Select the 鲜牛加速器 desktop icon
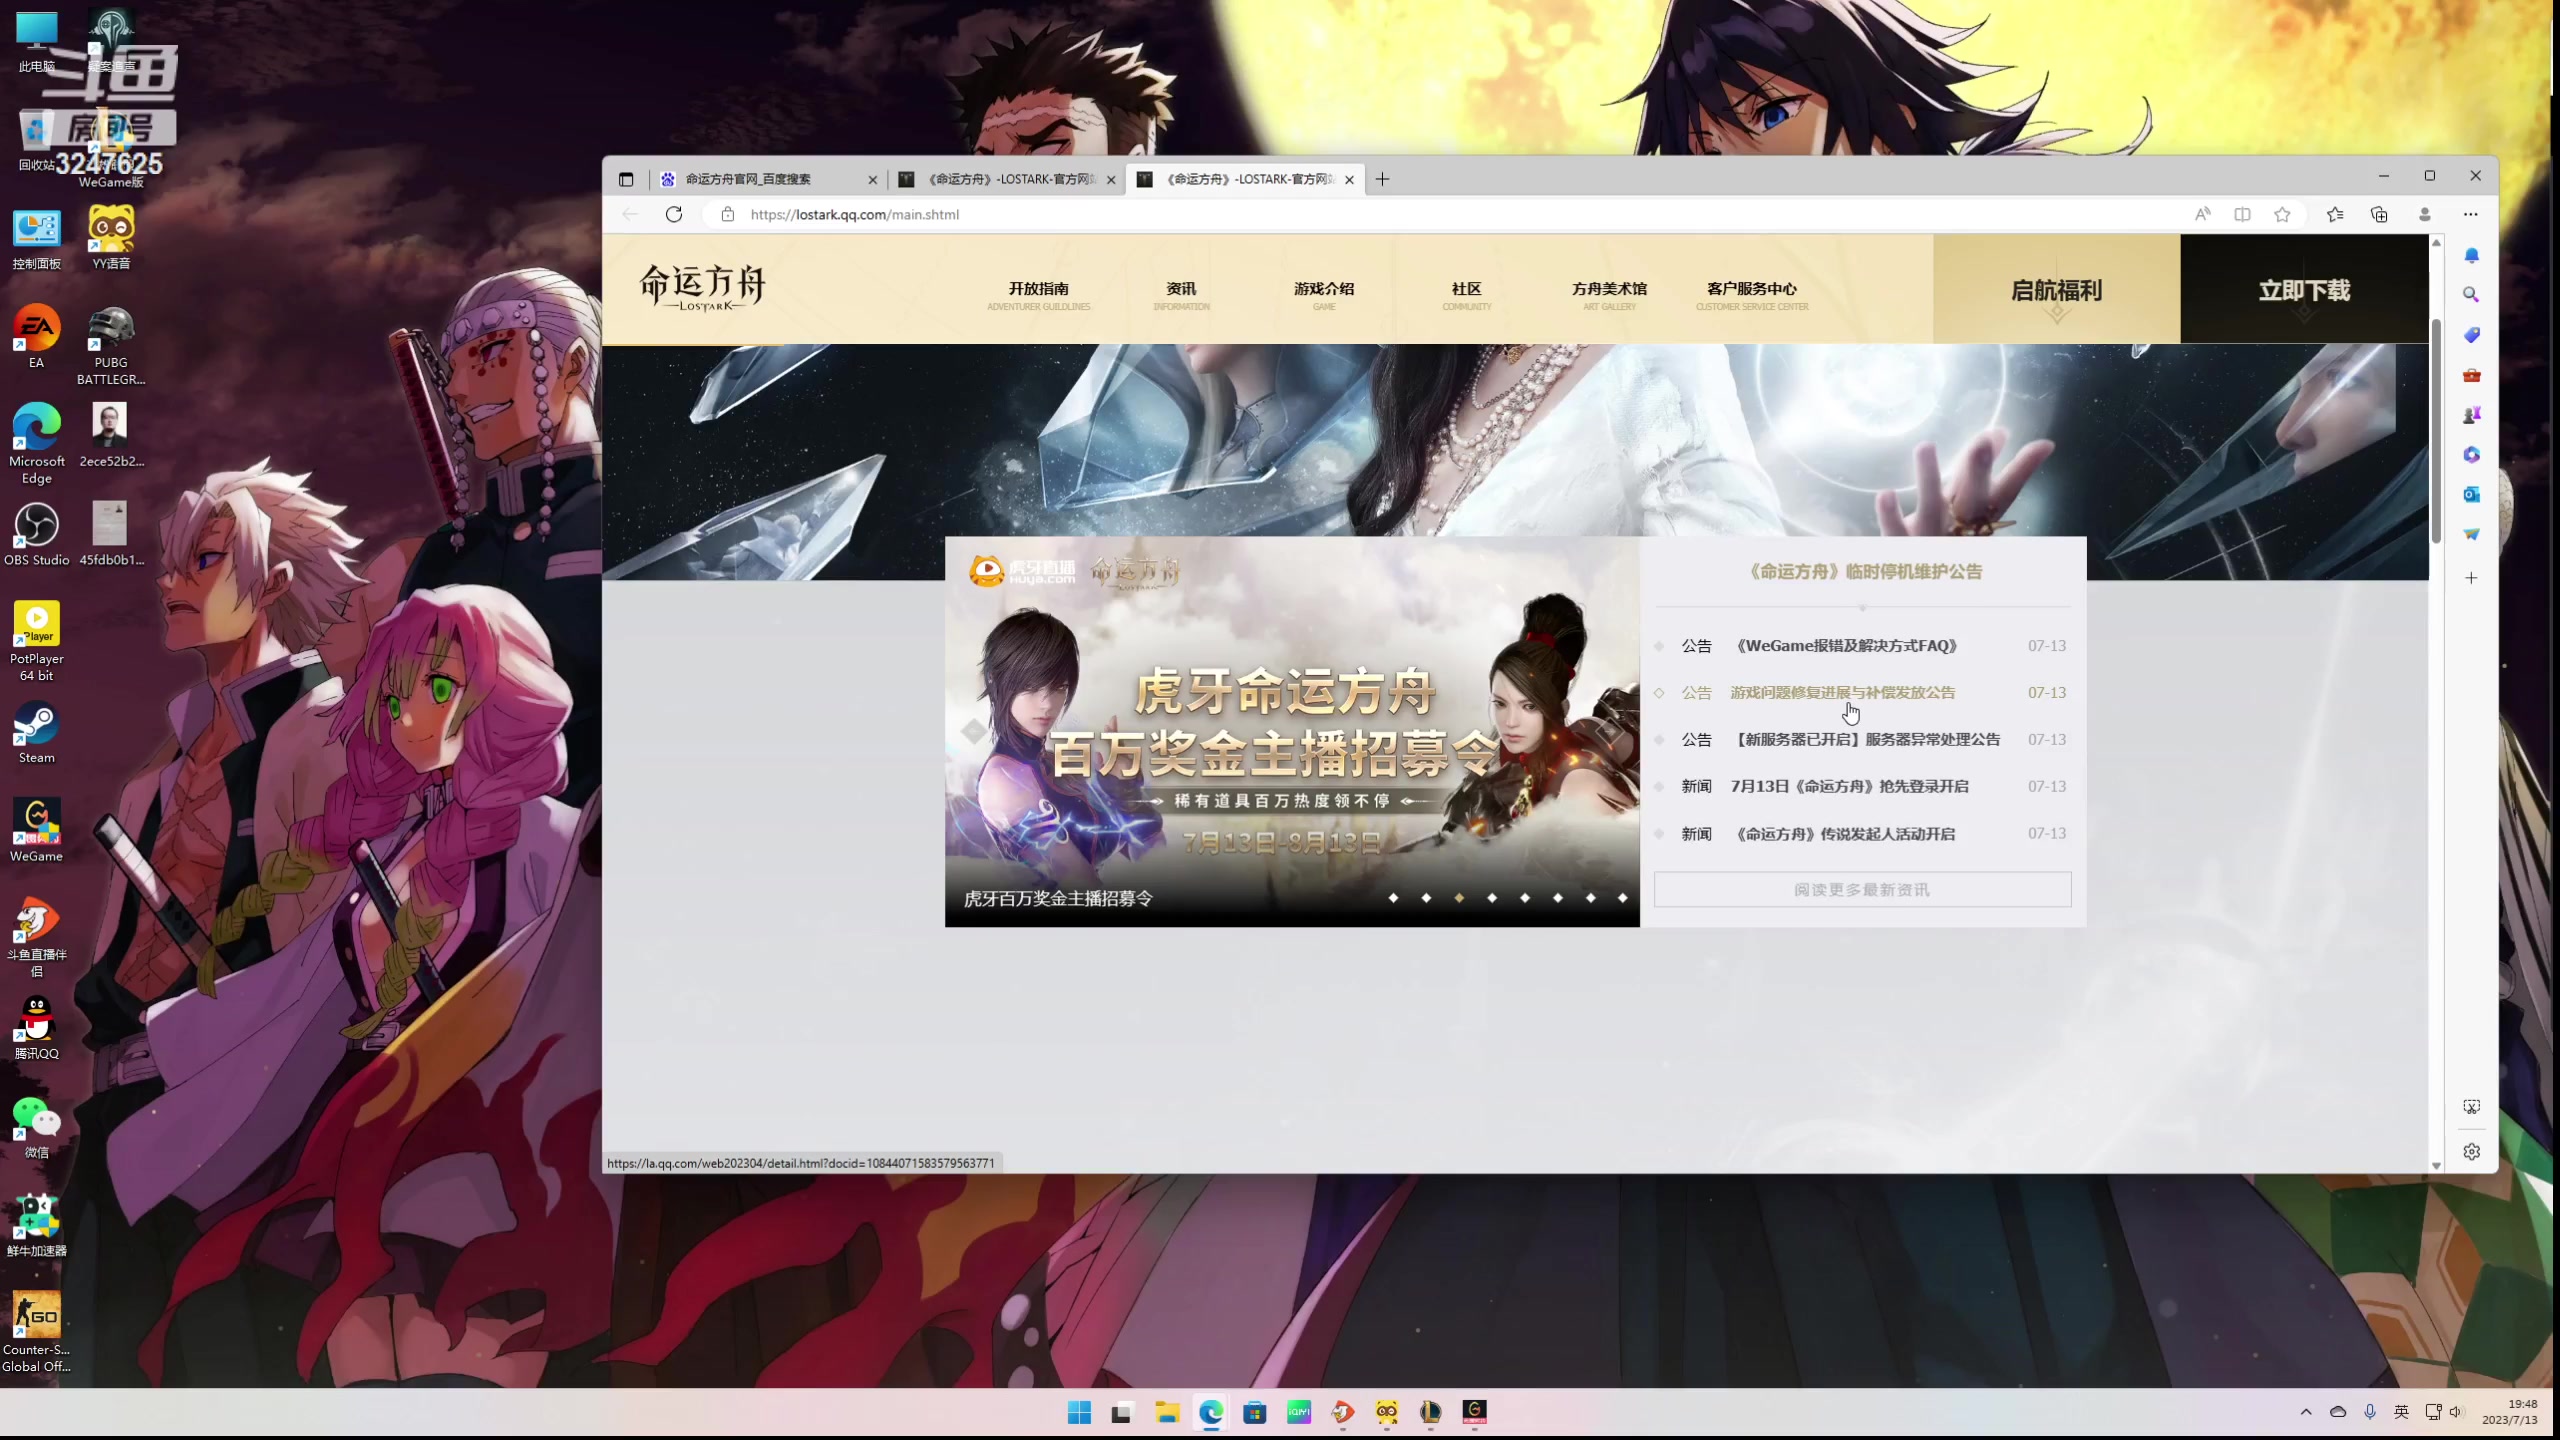 [x=36, y=1226]
